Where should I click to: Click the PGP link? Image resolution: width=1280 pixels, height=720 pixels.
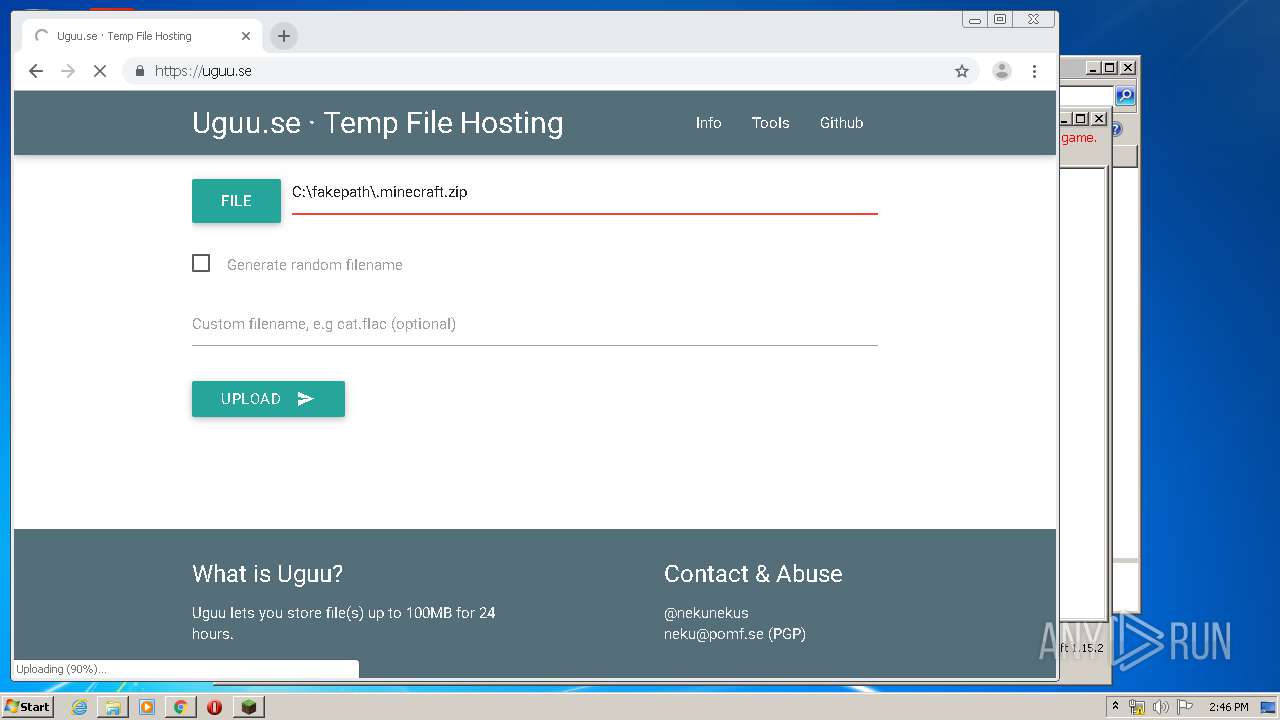tap(787, 634)
